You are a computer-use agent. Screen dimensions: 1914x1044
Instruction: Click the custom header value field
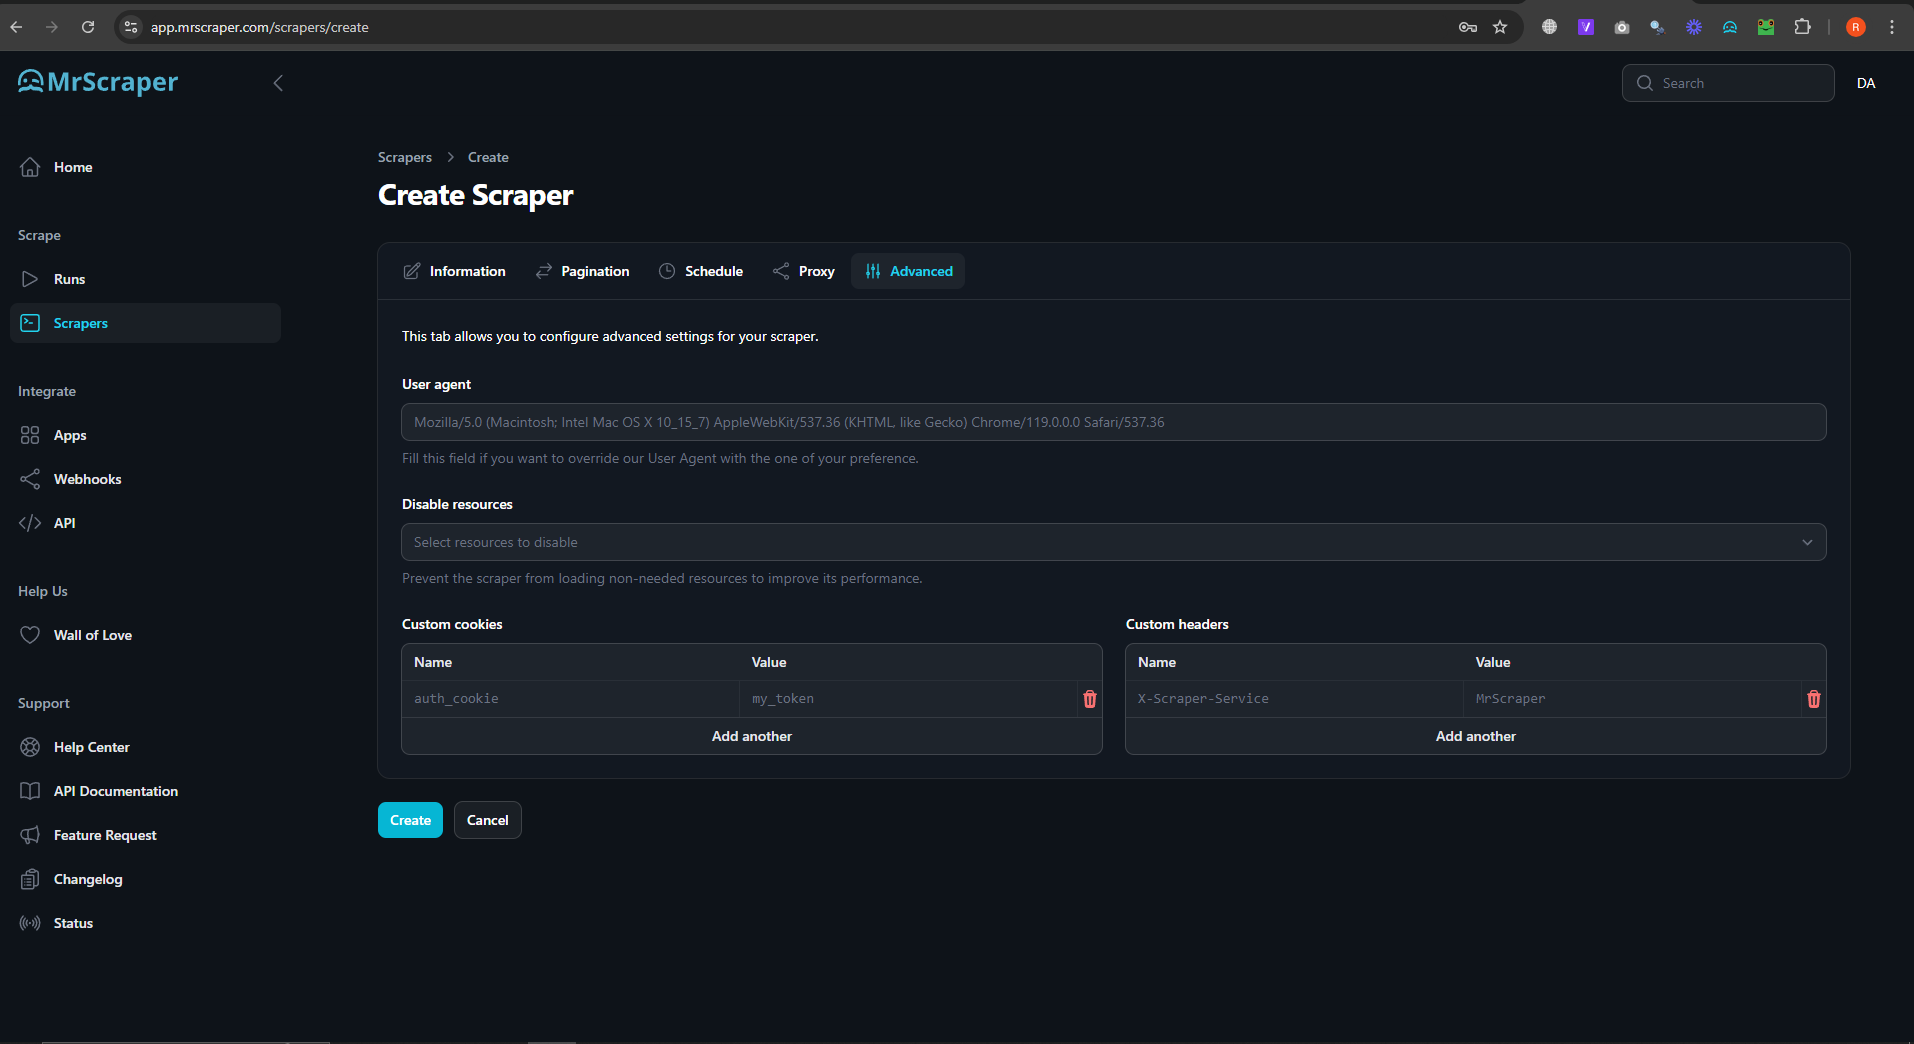coord(1632,699)
